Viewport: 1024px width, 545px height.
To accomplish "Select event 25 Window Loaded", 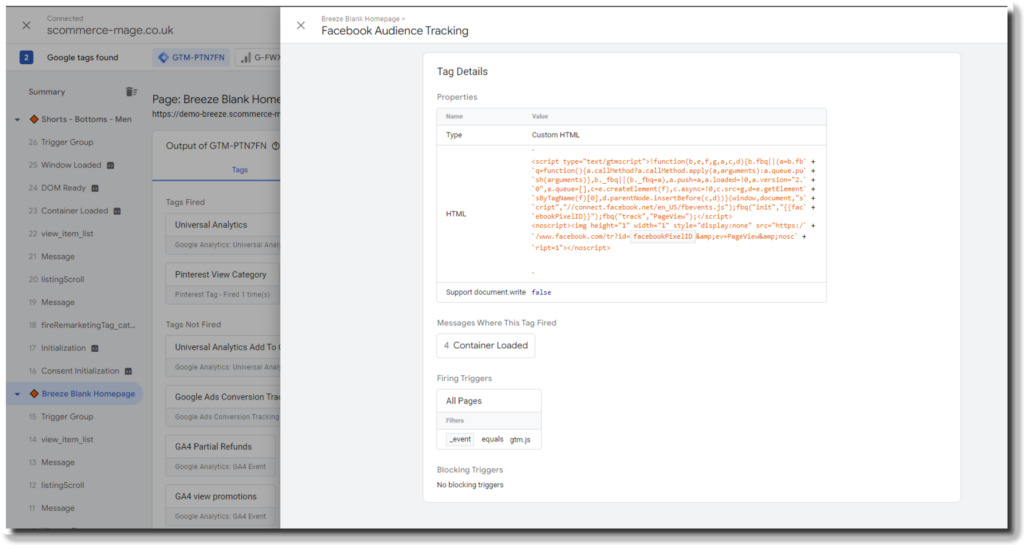I will pos(65,165).
